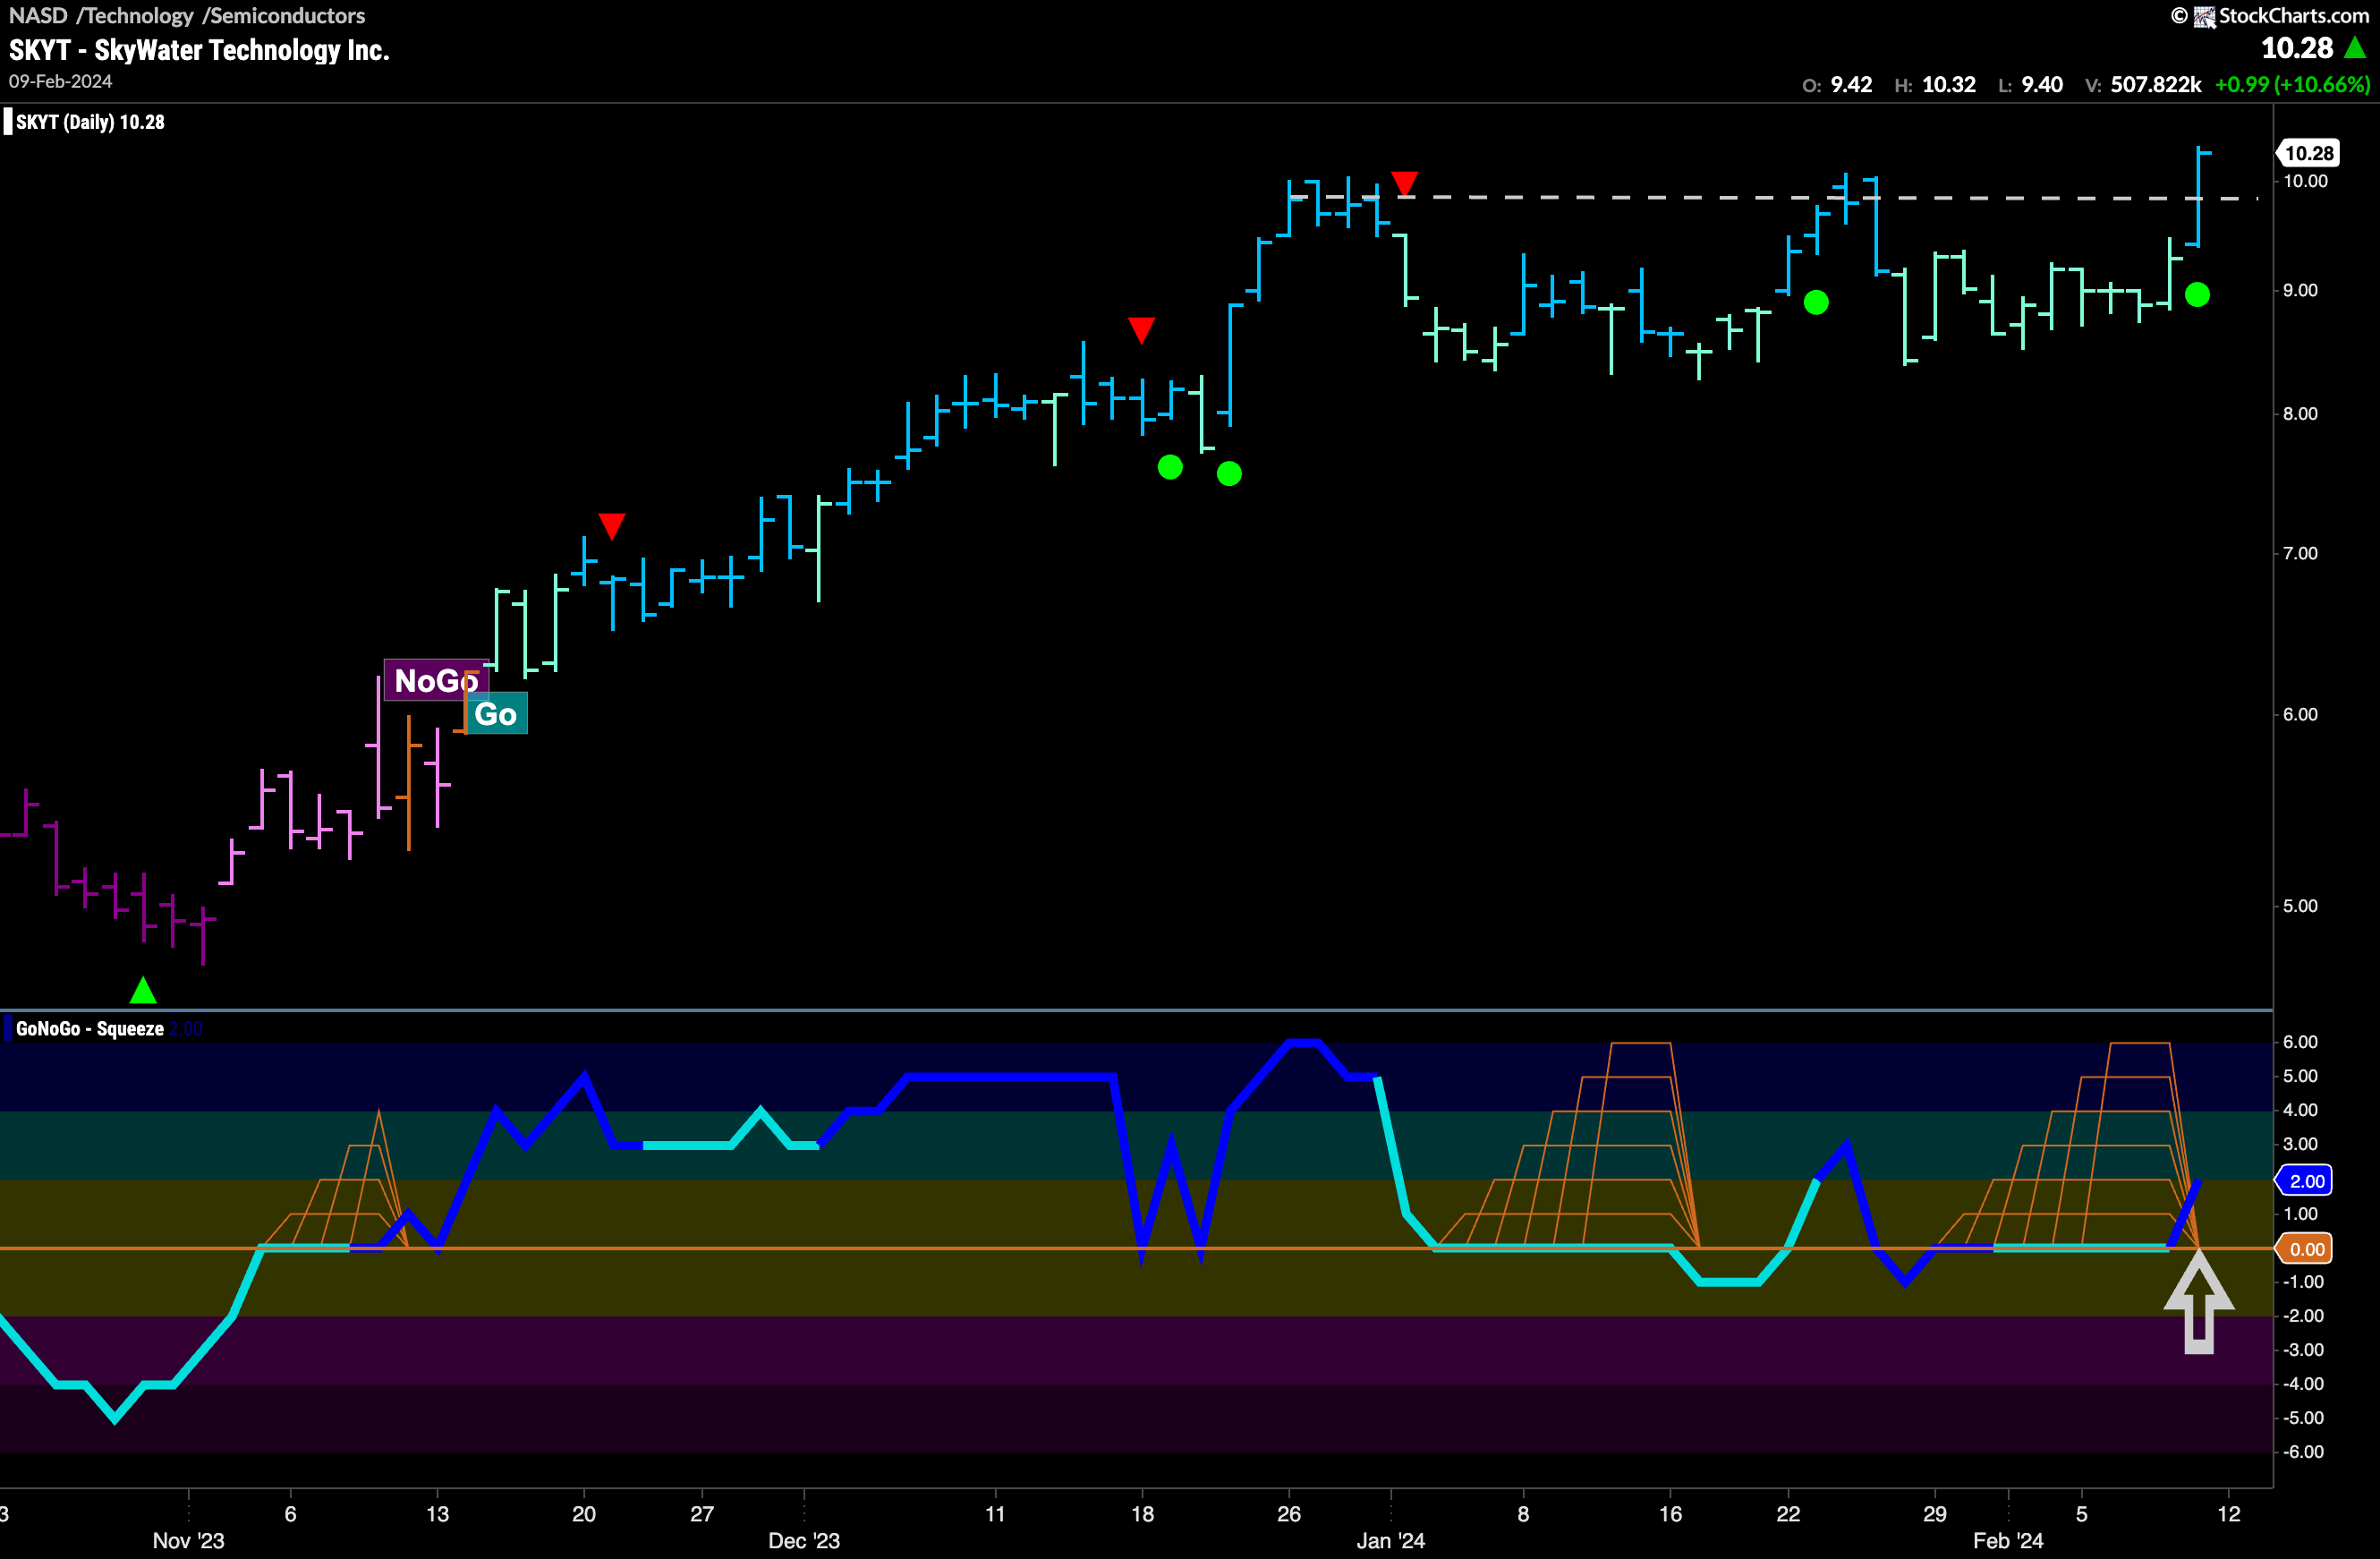This screenshot has height=1559, width=2380.
Task: Select the red triangle marker at early January peak
Action: tap(1404, 183)
